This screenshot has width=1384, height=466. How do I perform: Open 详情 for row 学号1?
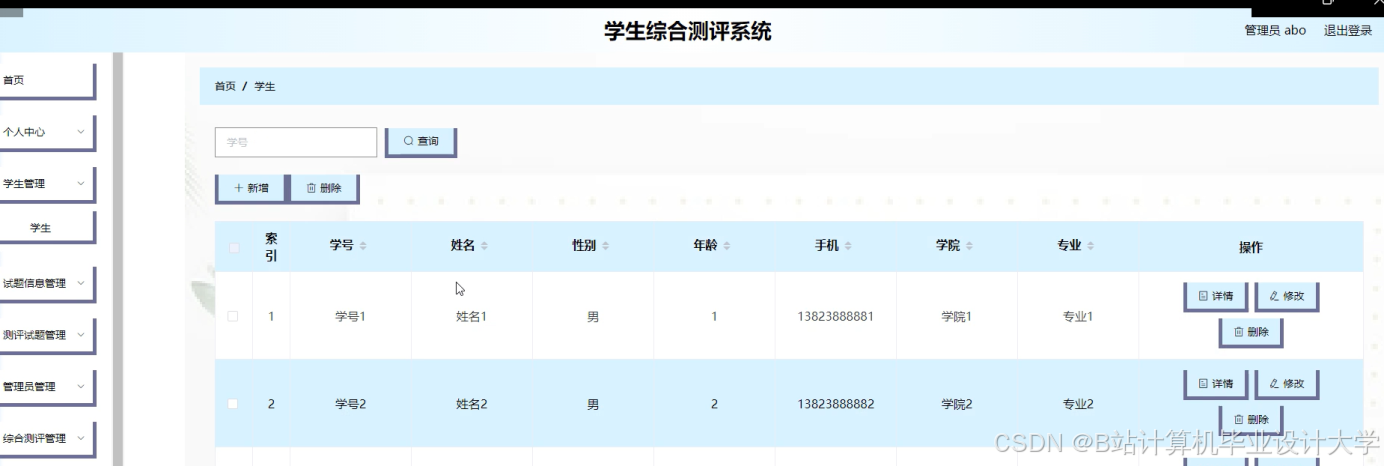point(1216,297)
